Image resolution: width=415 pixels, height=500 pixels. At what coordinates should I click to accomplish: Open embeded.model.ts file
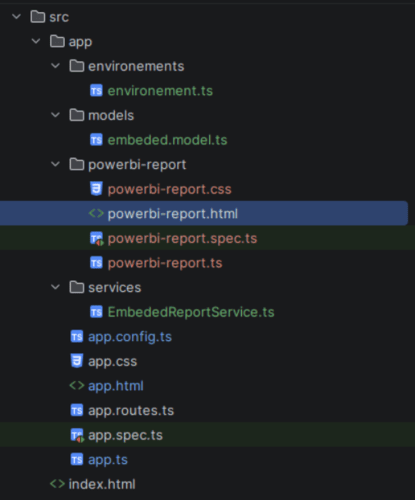coord(167,140)
